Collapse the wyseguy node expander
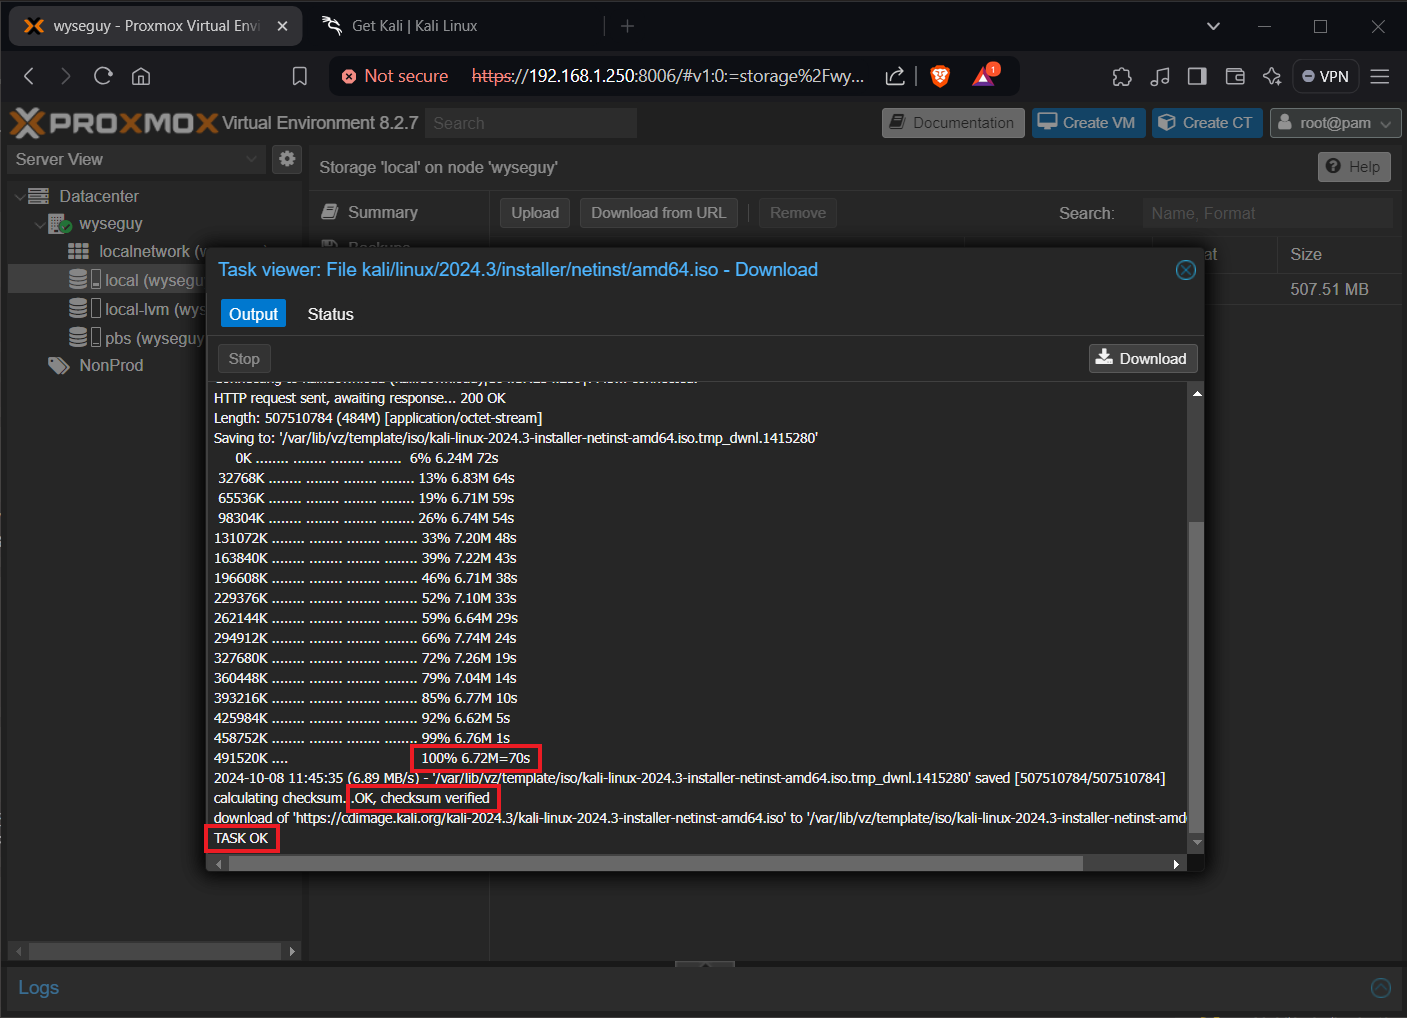Image resolution: width=1407 pixels, height=1018 pixels. 40,225
